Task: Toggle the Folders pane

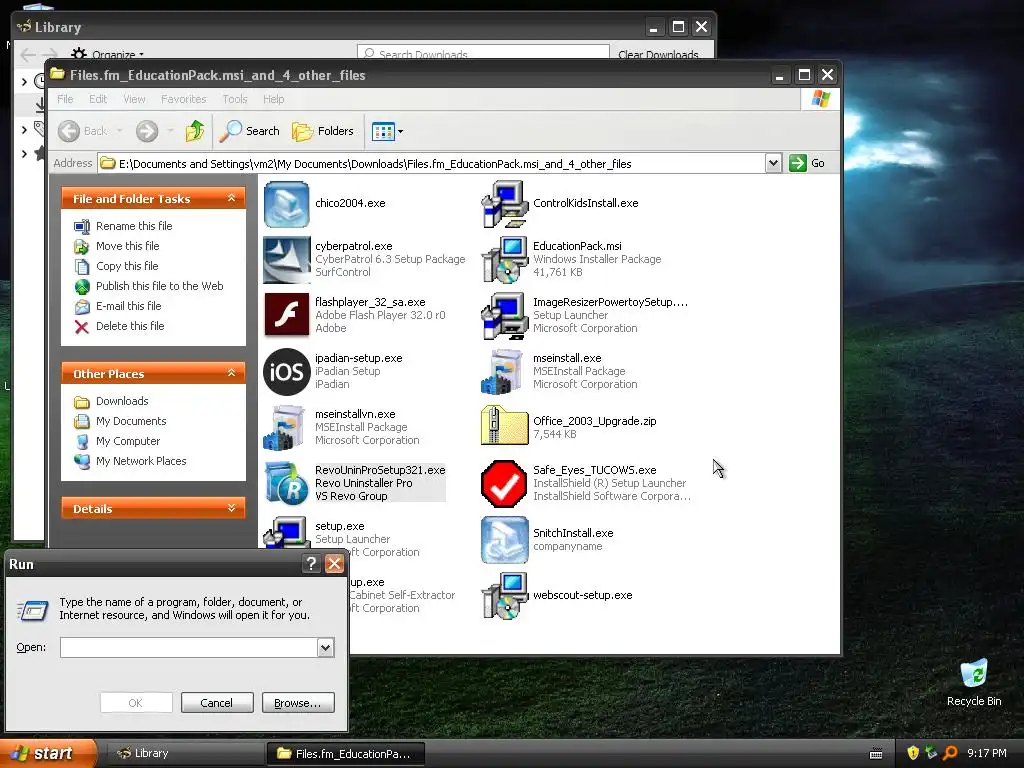Action: click(x=323, y=131)
